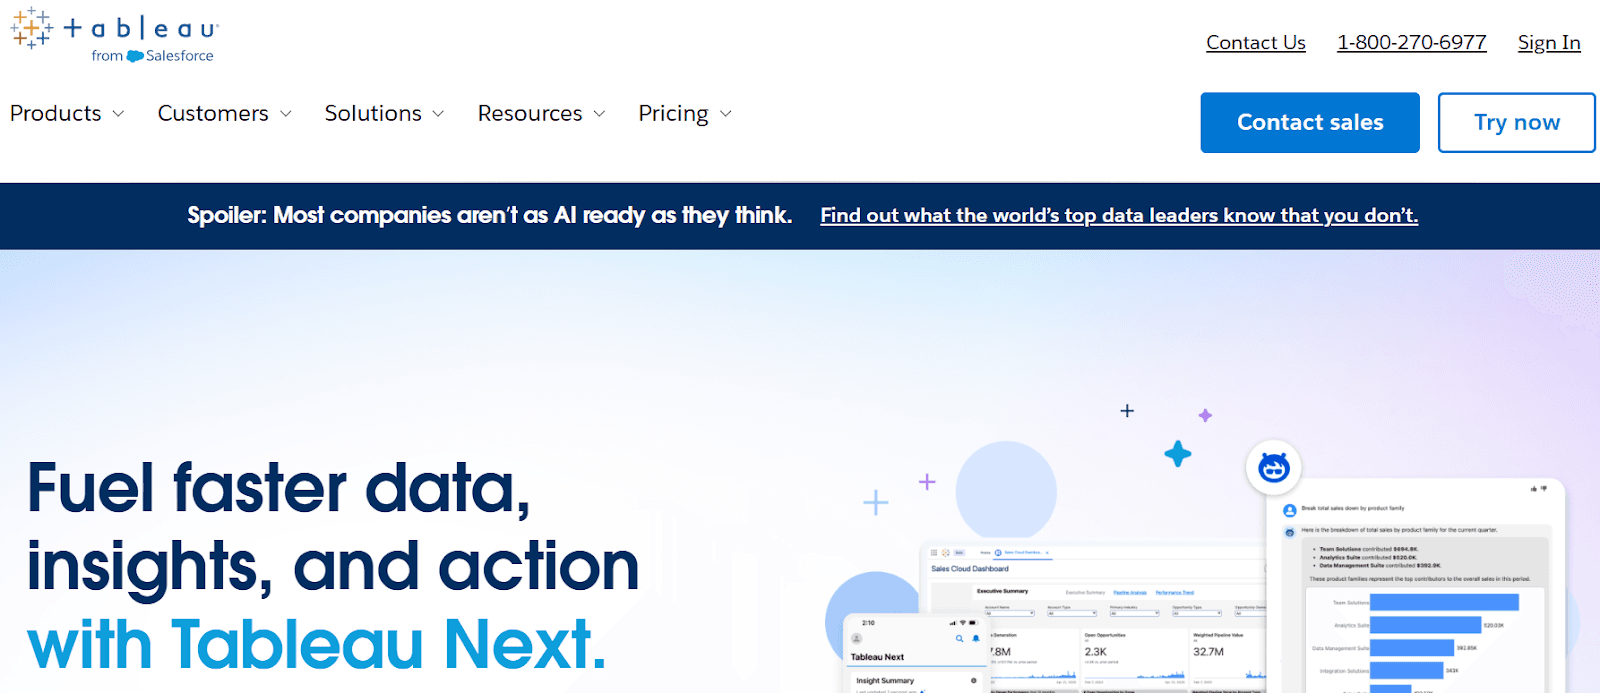The height and width of the screenshot is (693, 1600).
Task: Expand the Solutions chevron arrow
Action: (x=438, y=114)
